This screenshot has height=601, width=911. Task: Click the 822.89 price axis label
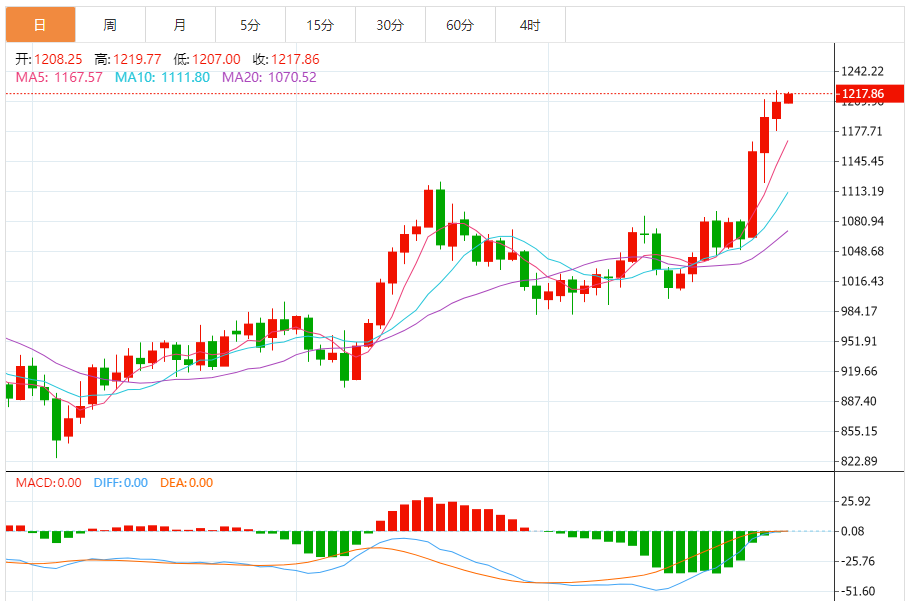859,462
